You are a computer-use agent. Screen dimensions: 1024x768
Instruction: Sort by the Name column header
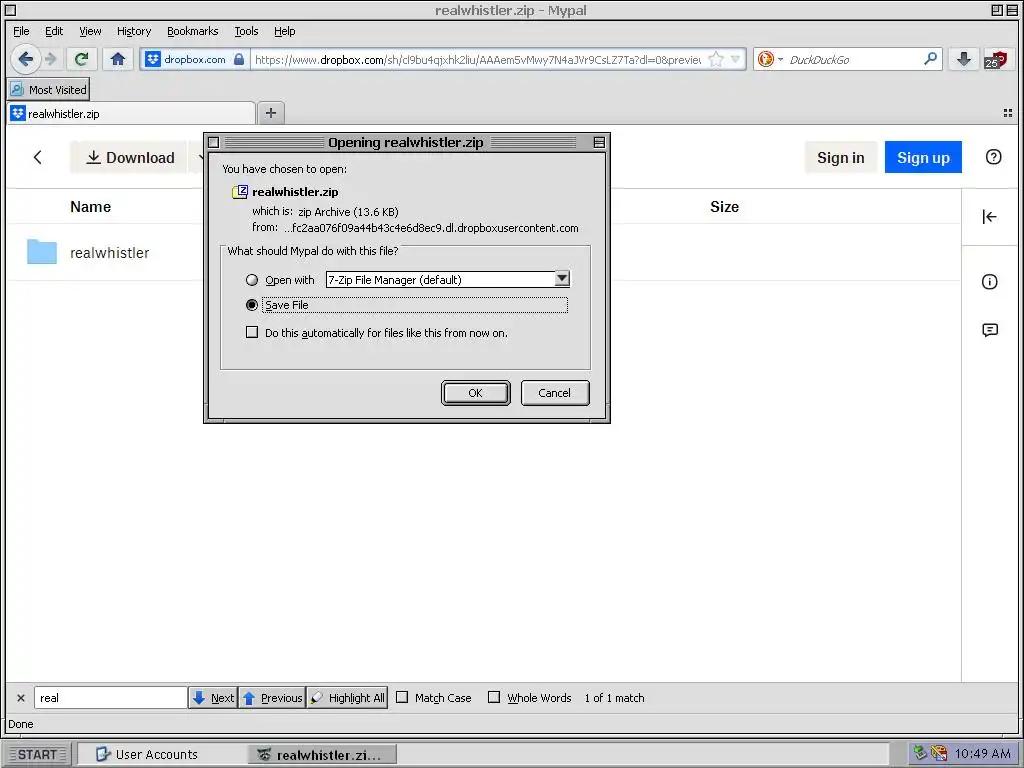90,207
